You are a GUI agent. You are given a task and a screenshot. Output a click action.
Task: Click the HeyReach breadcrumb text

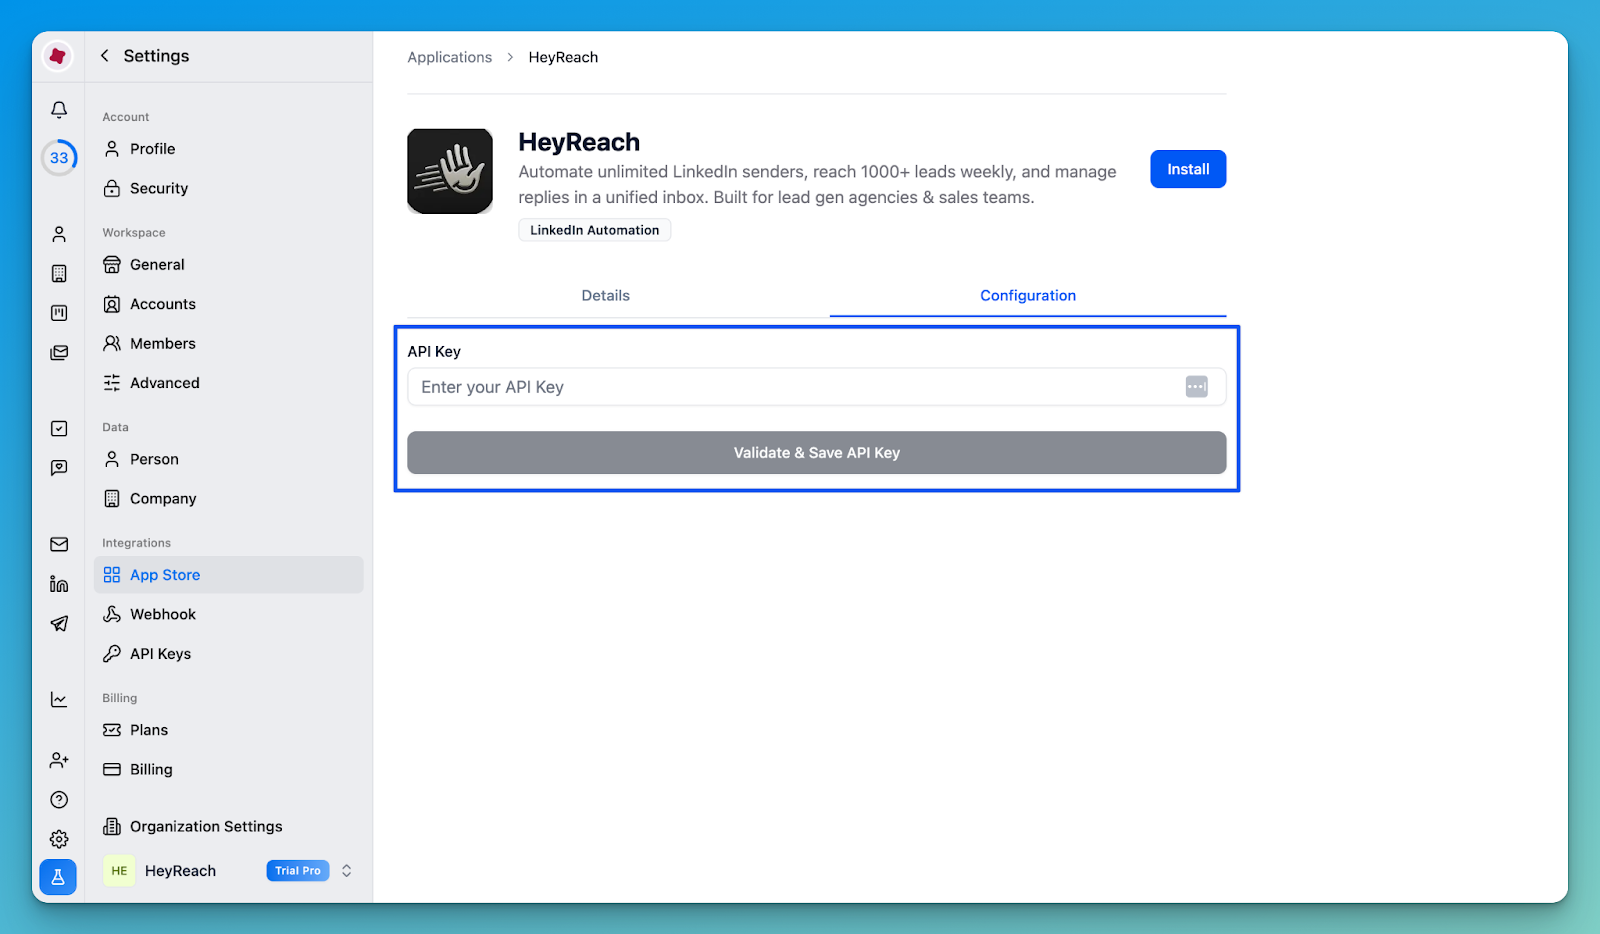tap(563, 57)
